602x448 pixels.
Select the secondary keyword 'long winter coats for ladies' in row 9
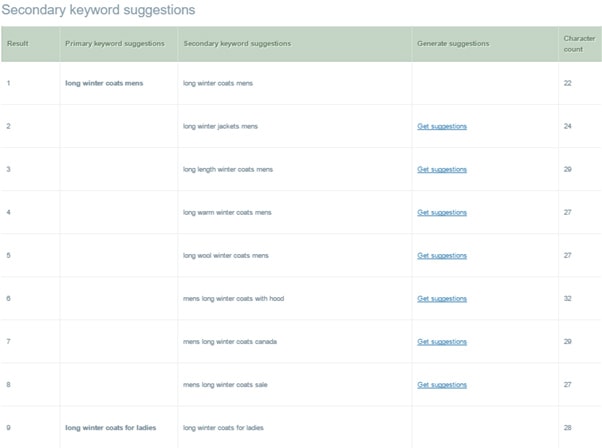pos(223,428)
